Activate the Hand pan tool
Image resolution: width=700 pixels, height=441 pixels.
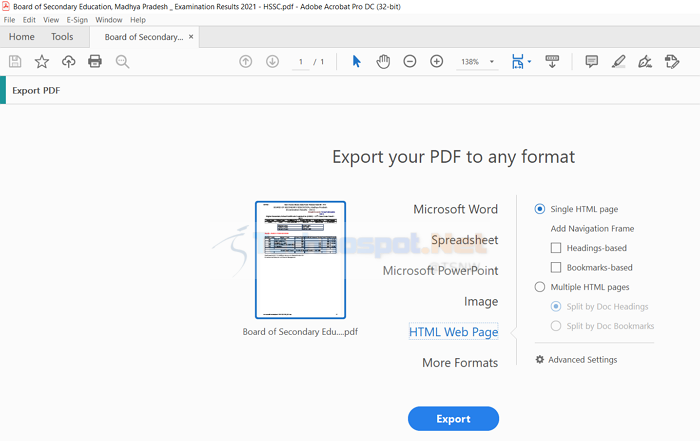pos(383,61)
